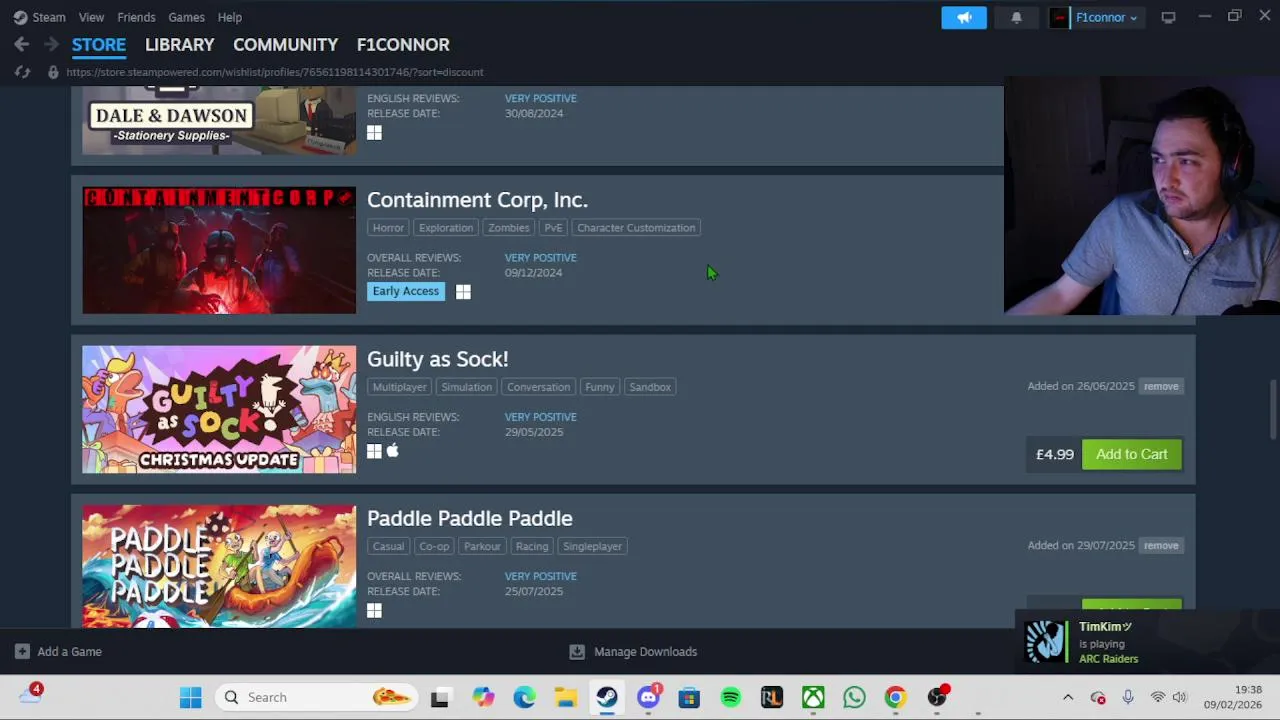Go forward with the right arrow
Screen dimensions: 1280x720
point(51,44)
